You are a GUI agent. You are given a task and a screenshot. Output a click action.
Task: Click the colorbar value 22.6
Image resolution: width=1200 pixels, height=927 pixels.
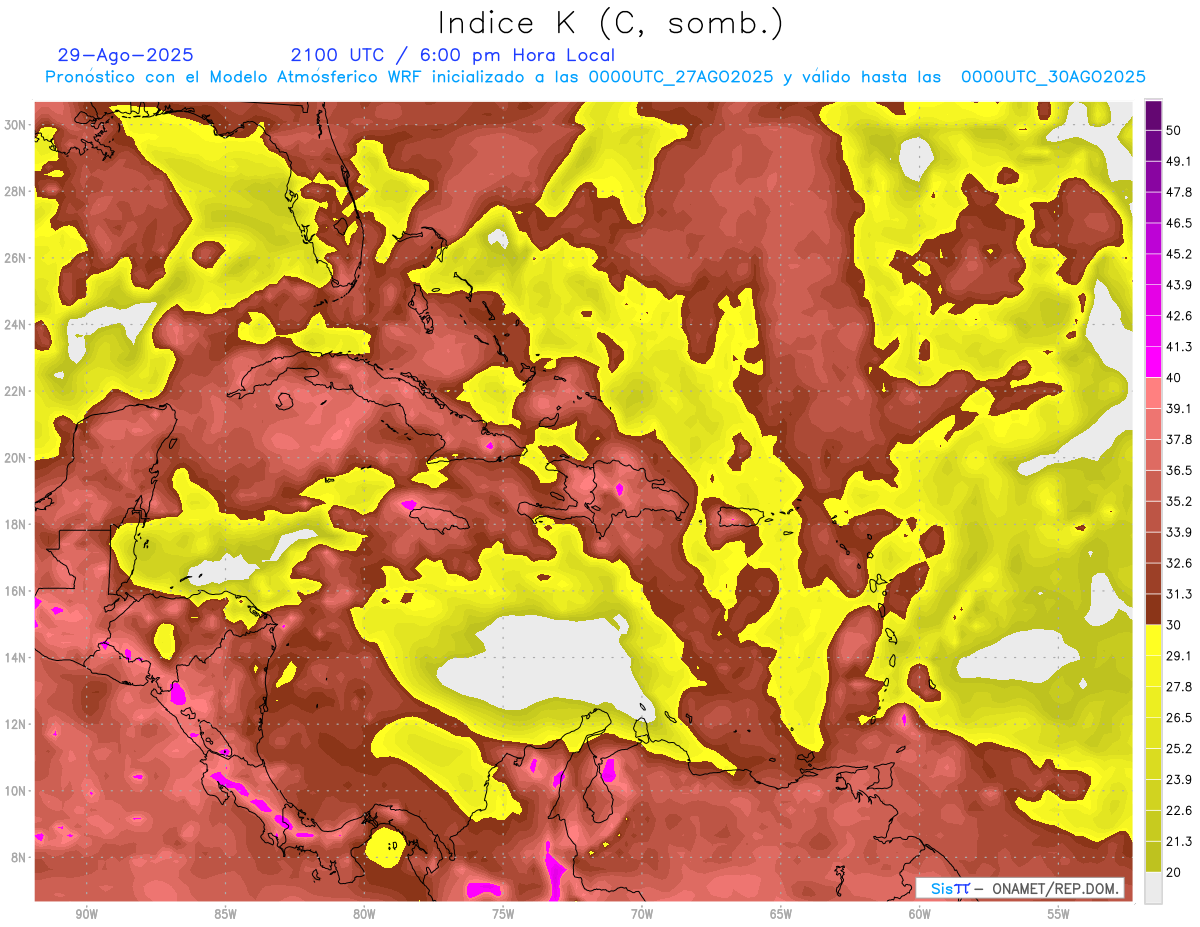(1179, 810)
